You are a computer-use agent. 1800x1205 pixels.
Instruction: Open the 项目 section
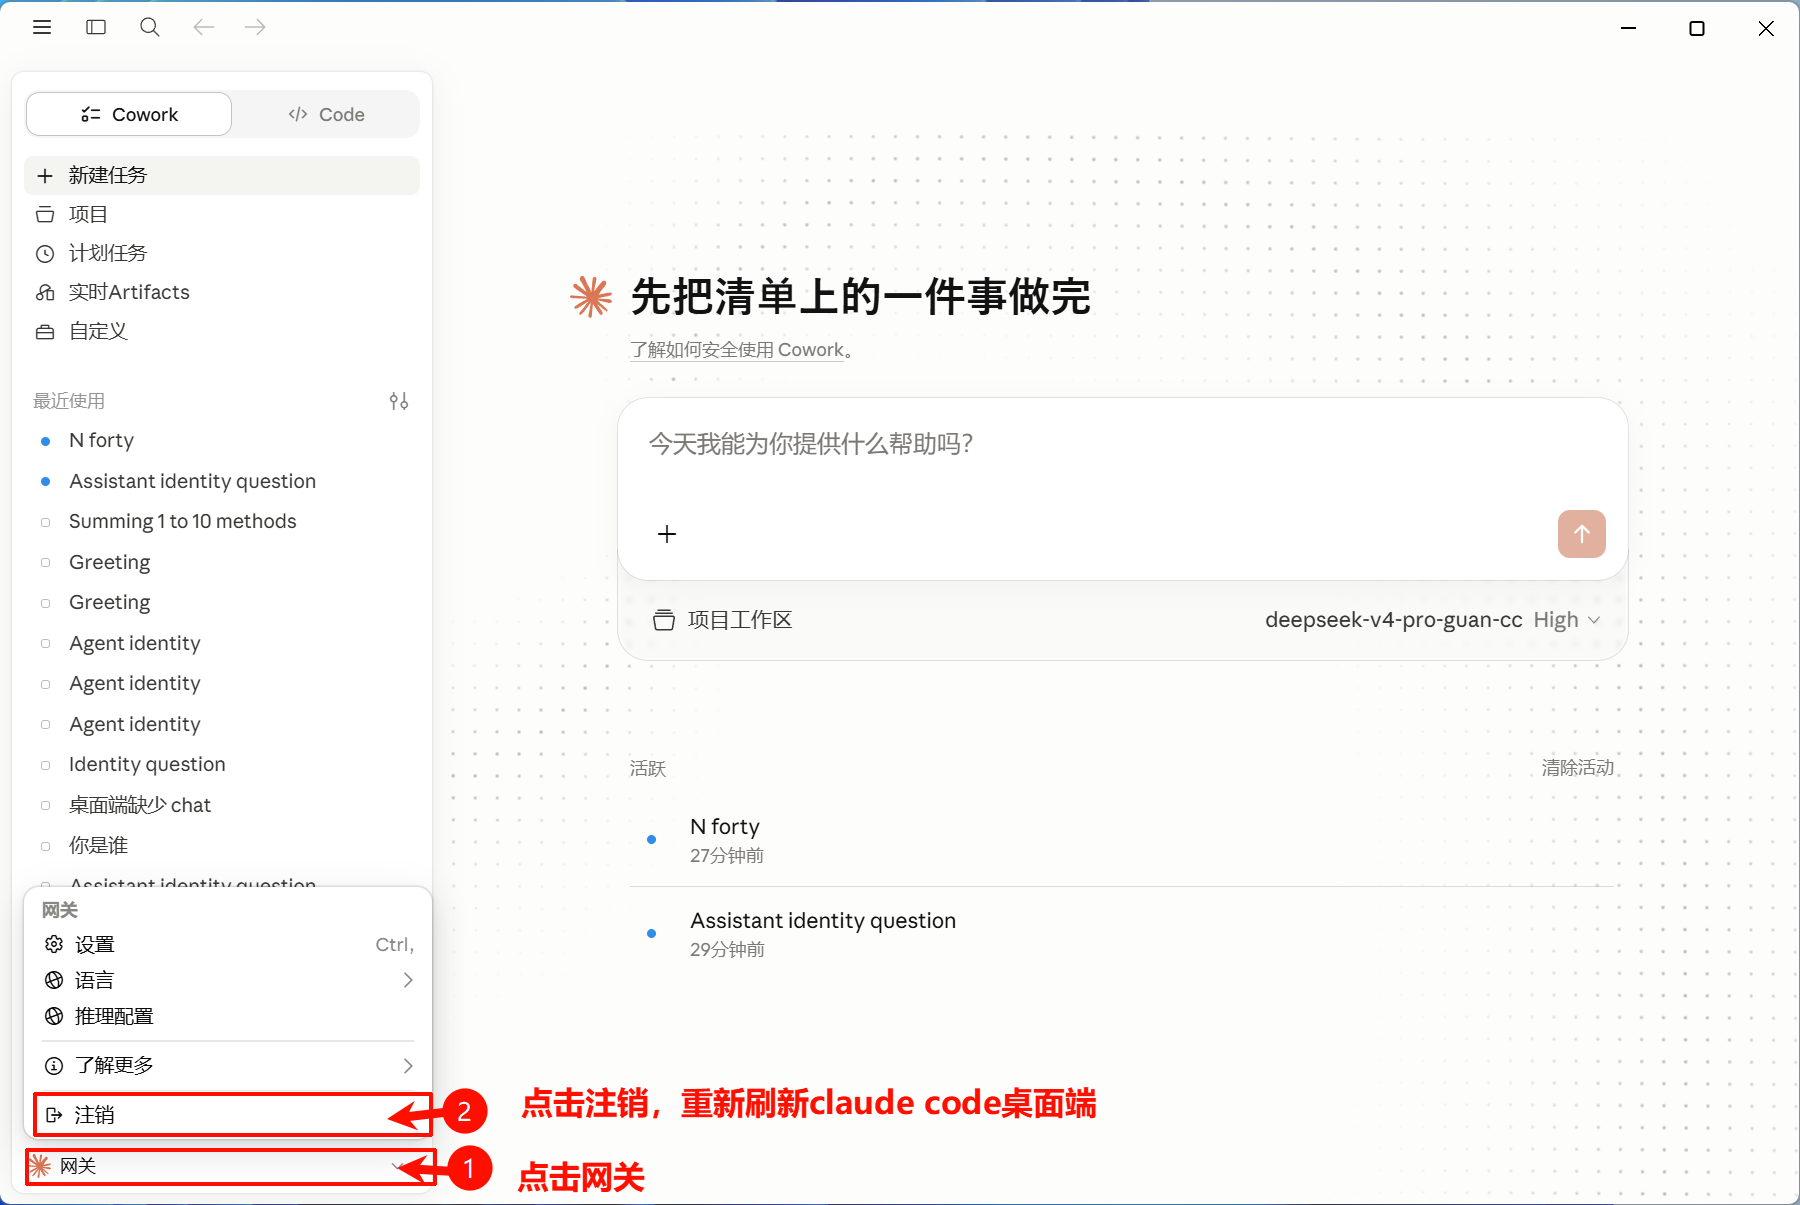coord(222,214)
